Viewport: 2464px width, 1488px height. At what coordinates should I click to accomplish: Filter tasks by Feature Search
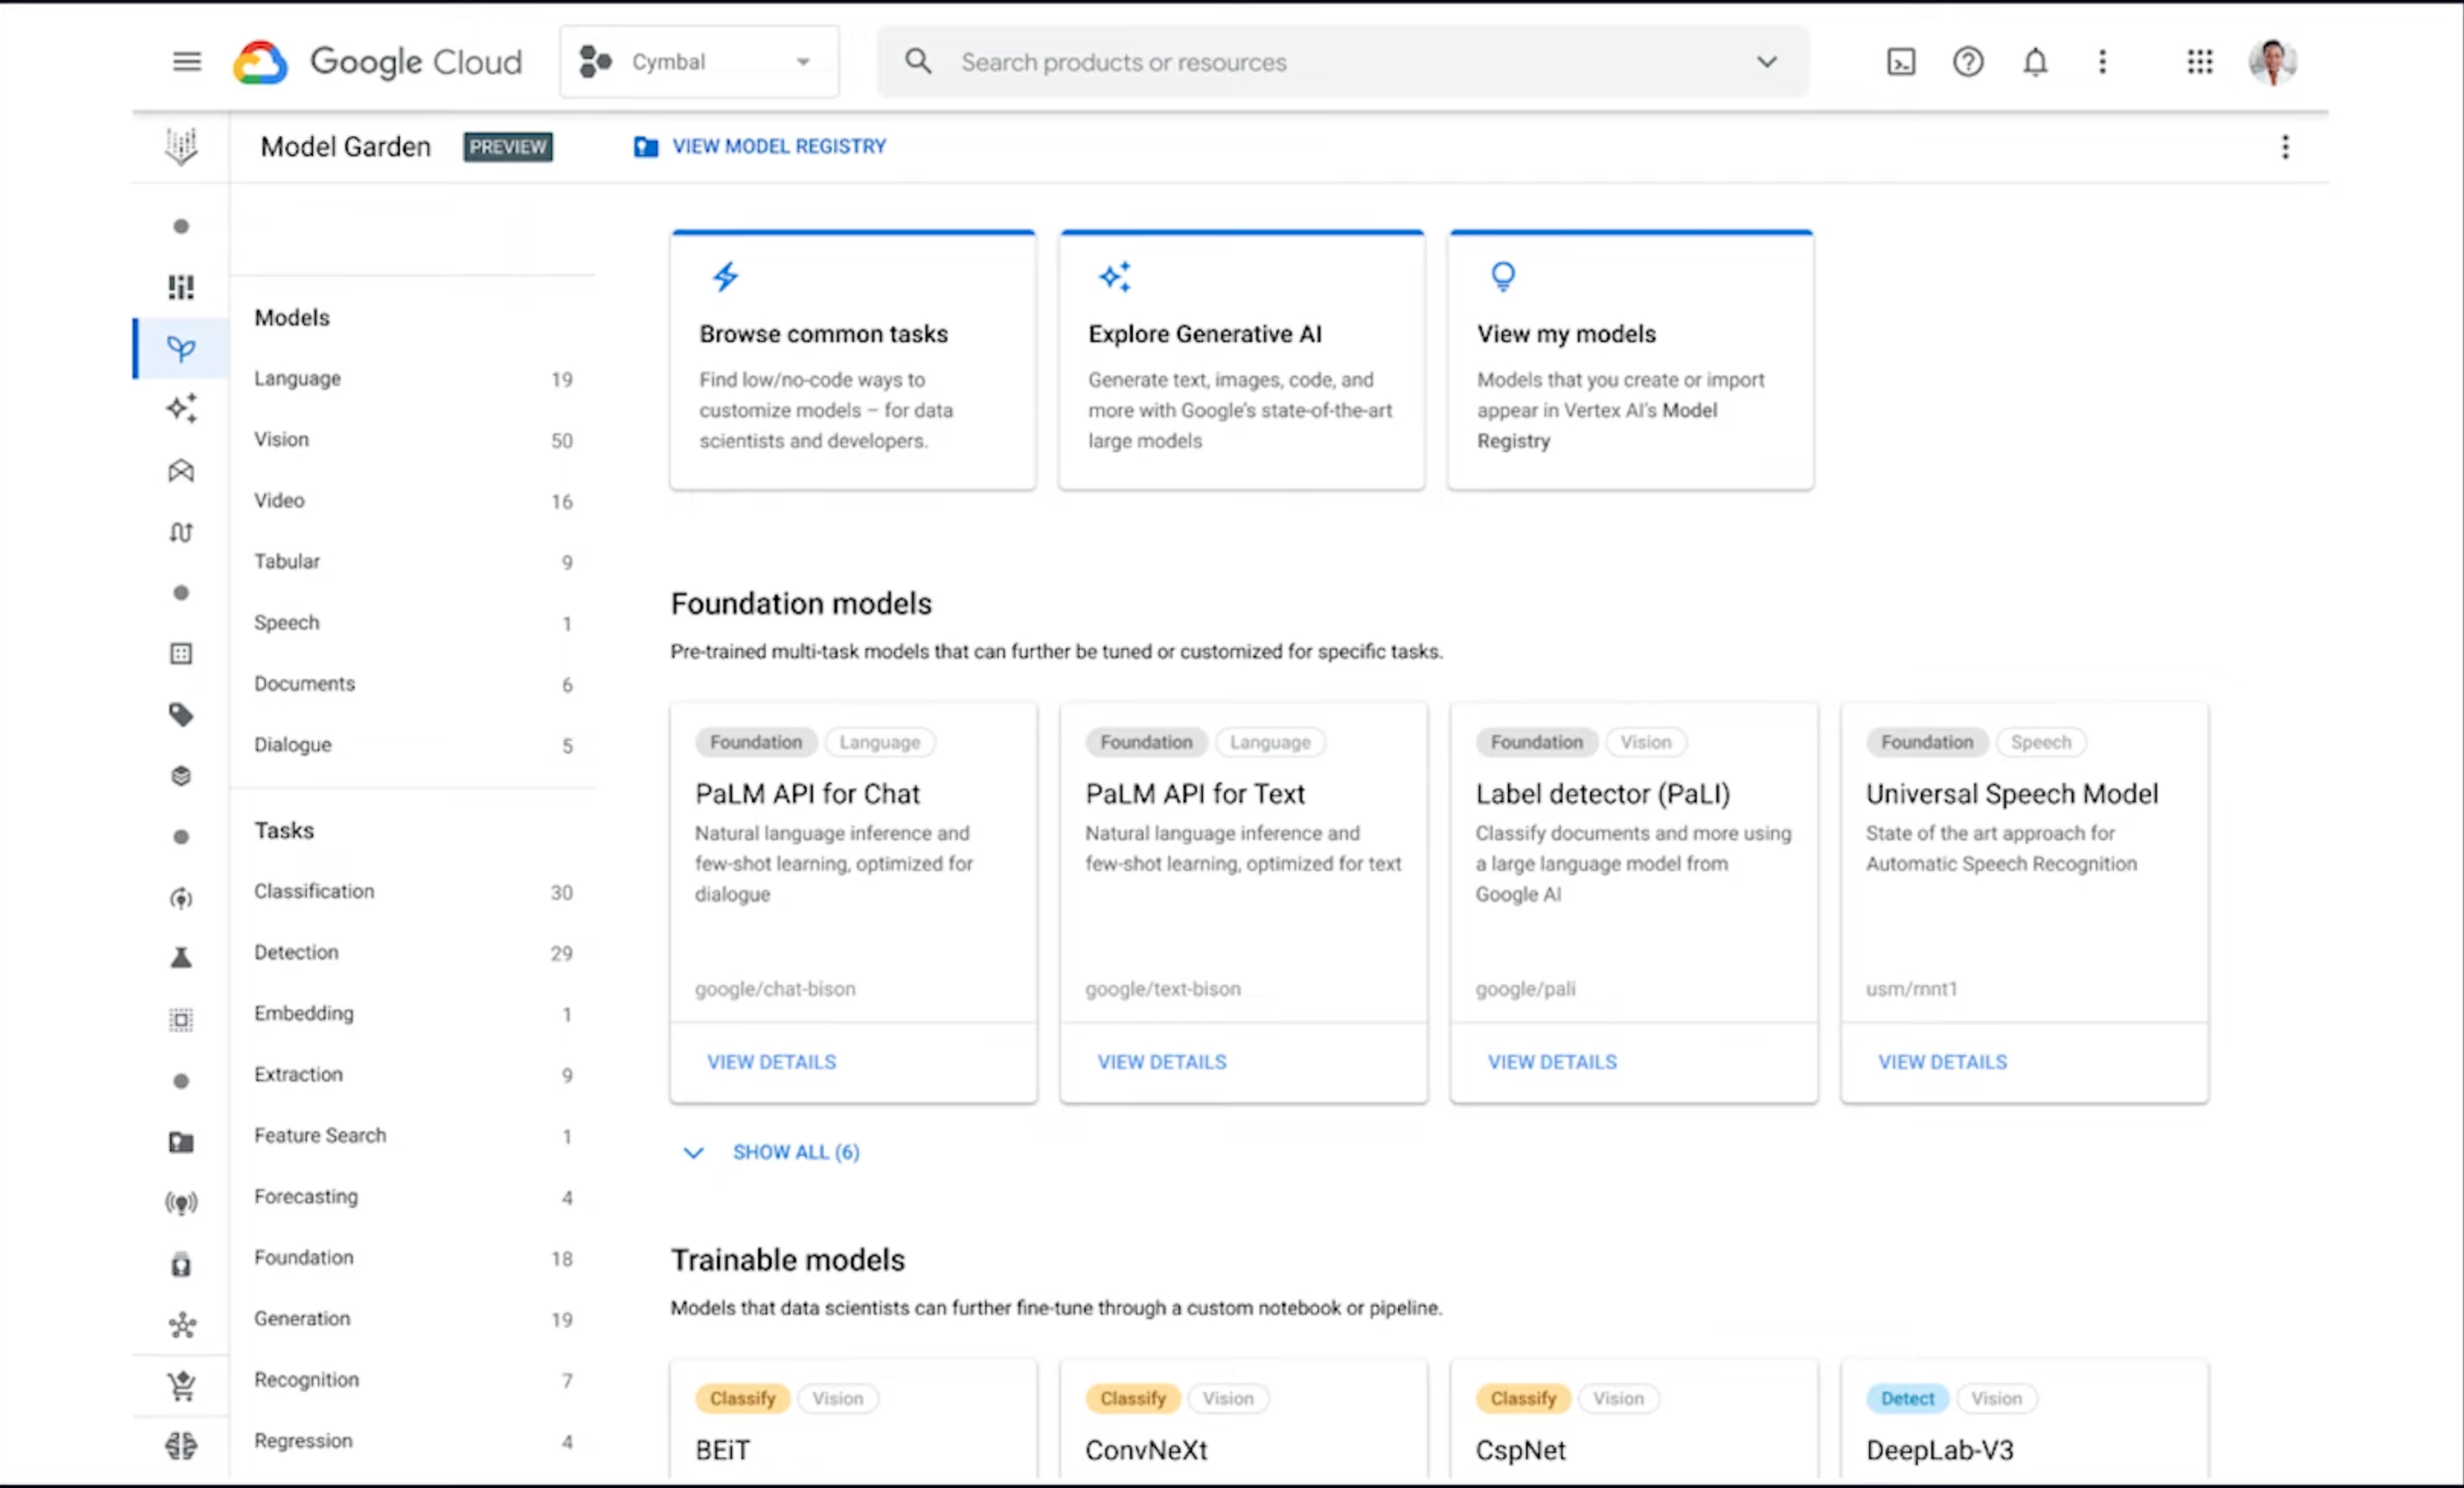(413, 1135)
